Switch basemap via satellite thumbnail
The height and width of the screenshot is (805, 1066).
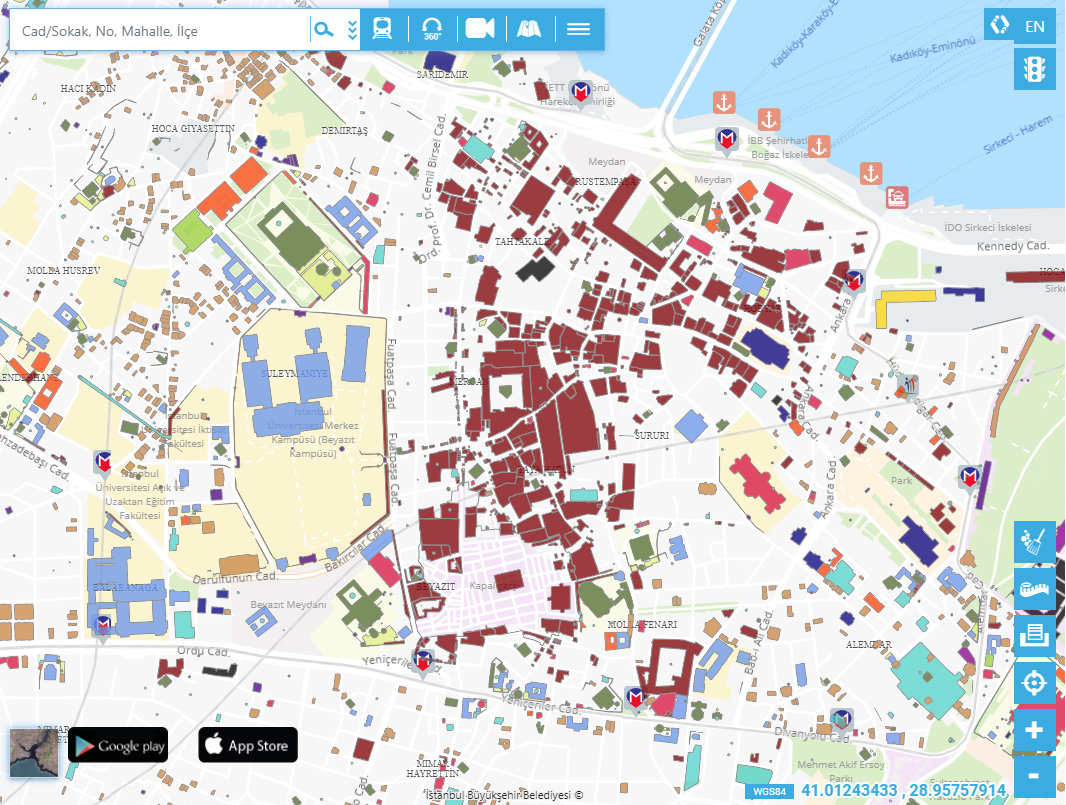coord(34,753)
